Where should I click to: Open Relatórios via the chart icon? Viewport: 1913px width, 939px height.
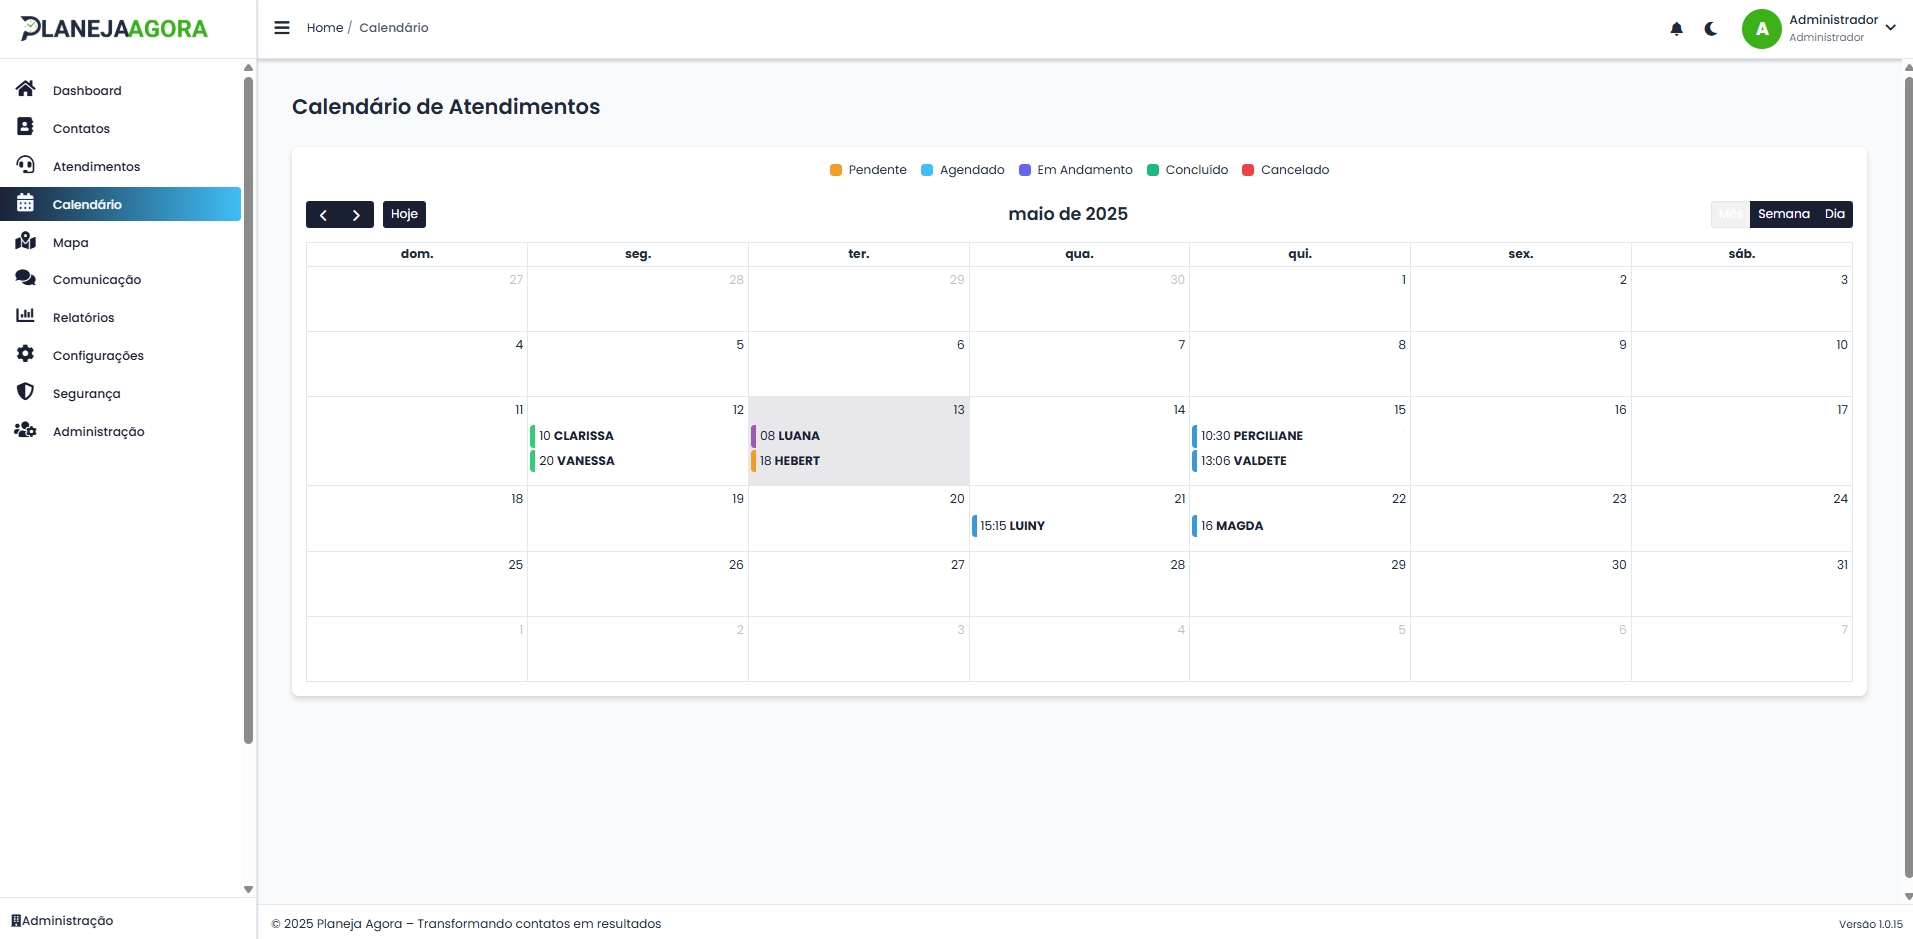[x=26, y=316]
